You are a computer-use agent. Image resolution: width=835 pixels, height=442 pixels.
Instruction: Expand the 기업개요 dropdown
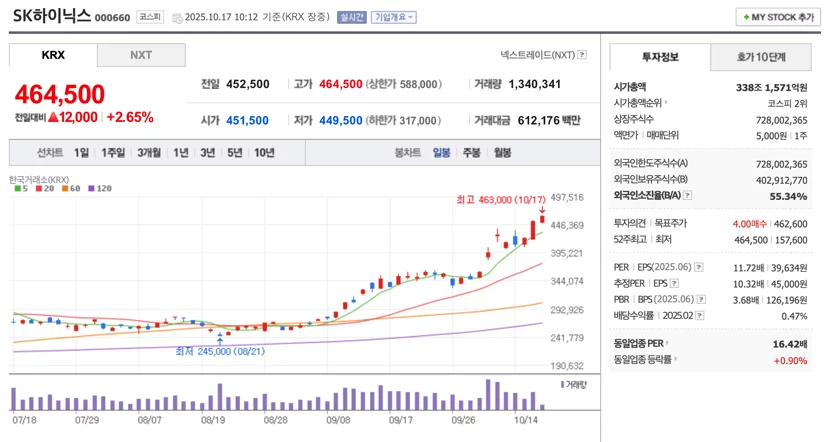(394, 18)
